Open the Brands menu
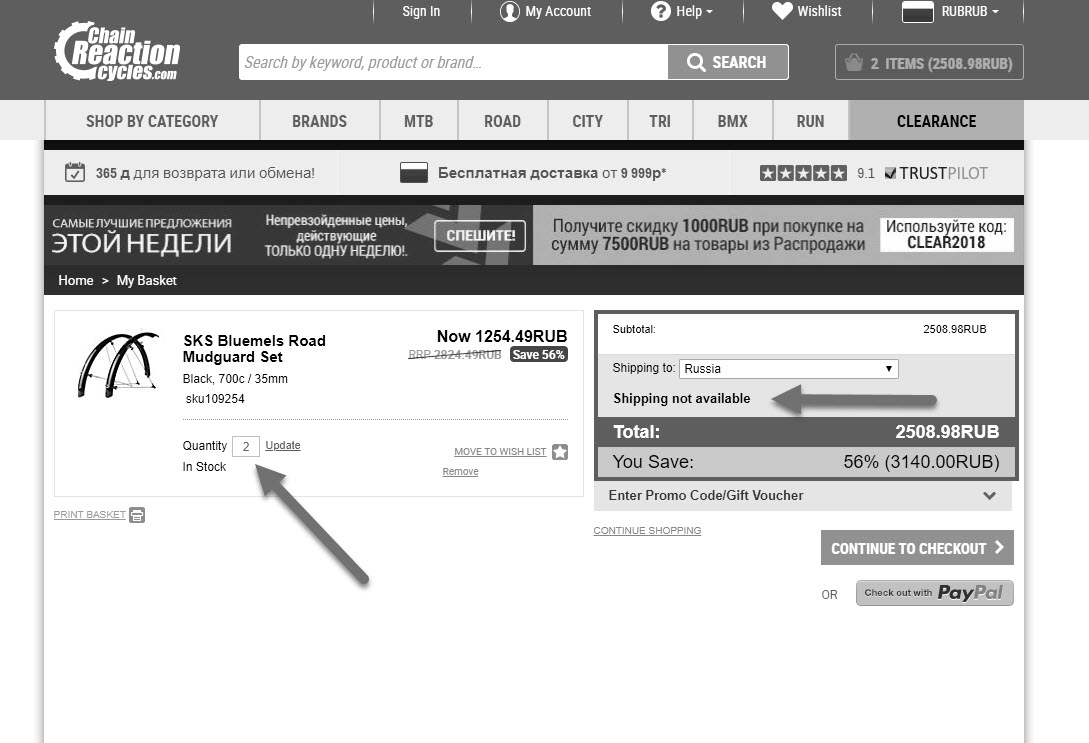This screenshot has height=743, width=1089. [319, 121]
